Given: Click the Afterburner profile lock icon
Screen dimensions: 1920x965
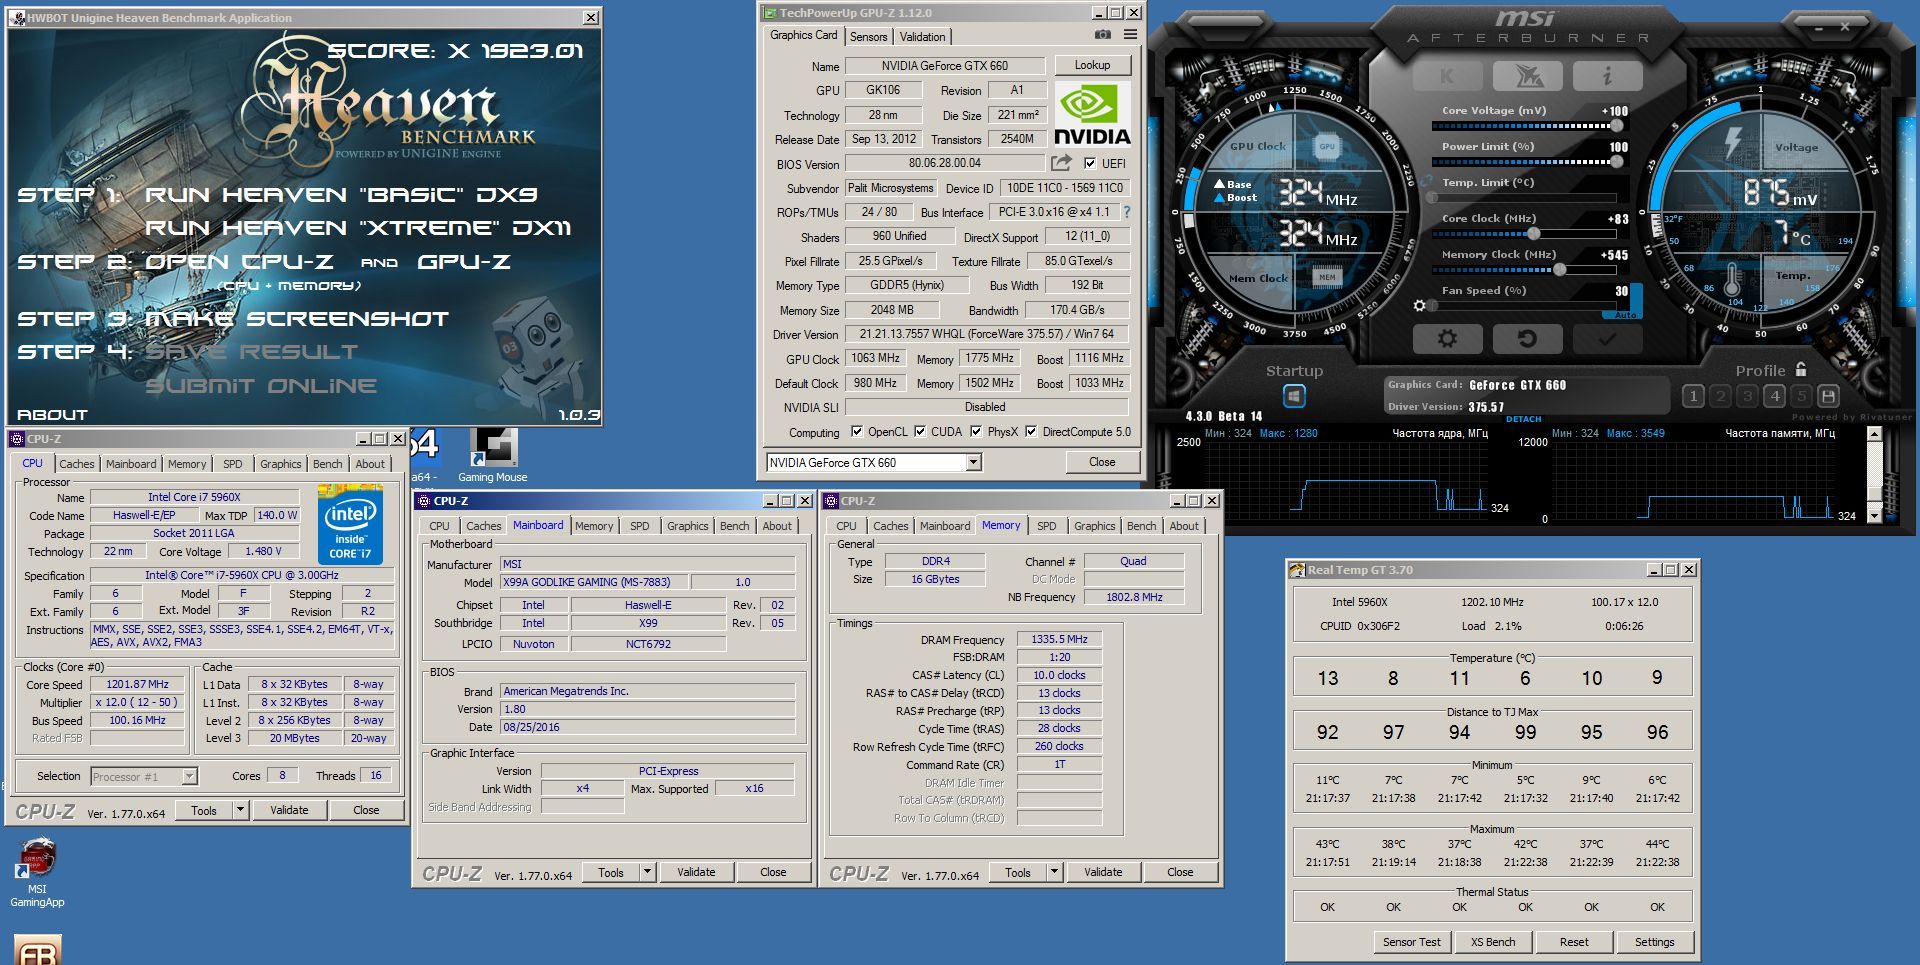Looking at the screenshot, I should pyautogui.click(x=1800, y=369).
